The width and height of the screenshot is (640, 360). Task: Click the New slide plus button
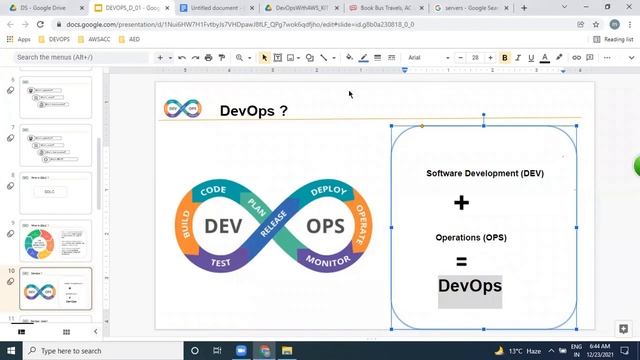(160, 58)
